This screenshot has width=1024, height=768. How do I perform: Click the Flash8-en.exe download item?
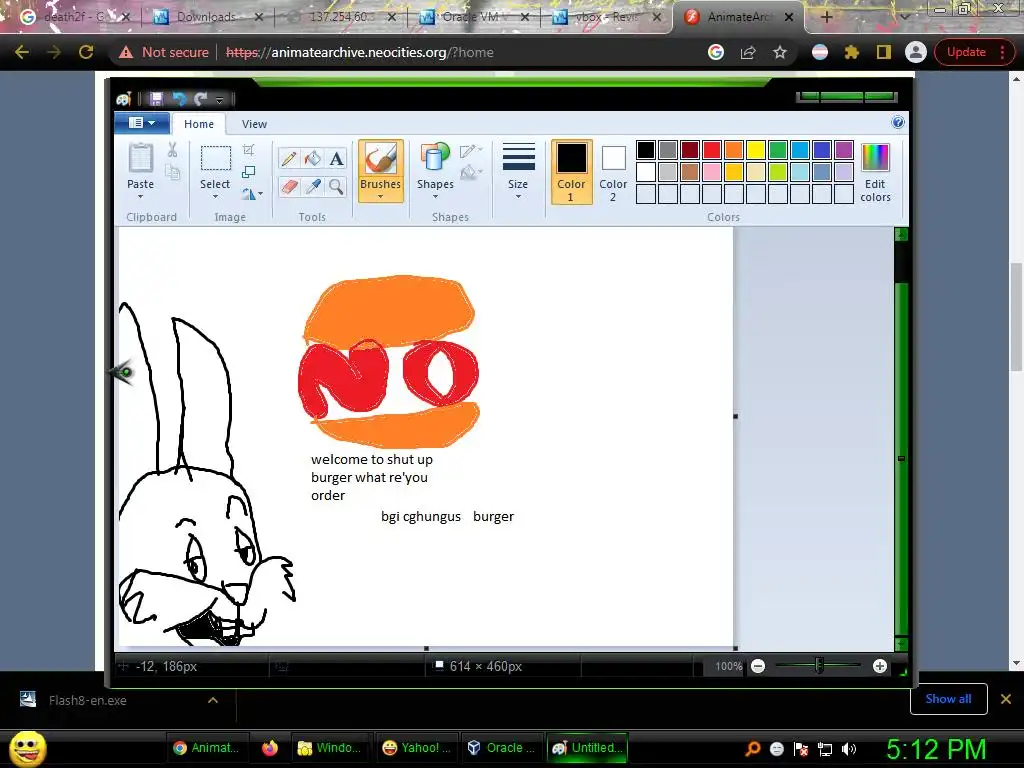(x=88, y=700)
